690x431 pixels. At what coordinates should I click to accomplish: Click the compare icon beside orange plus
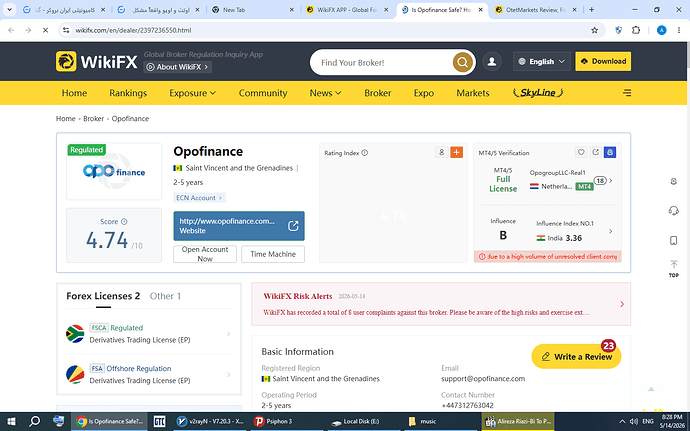(441, 152)
